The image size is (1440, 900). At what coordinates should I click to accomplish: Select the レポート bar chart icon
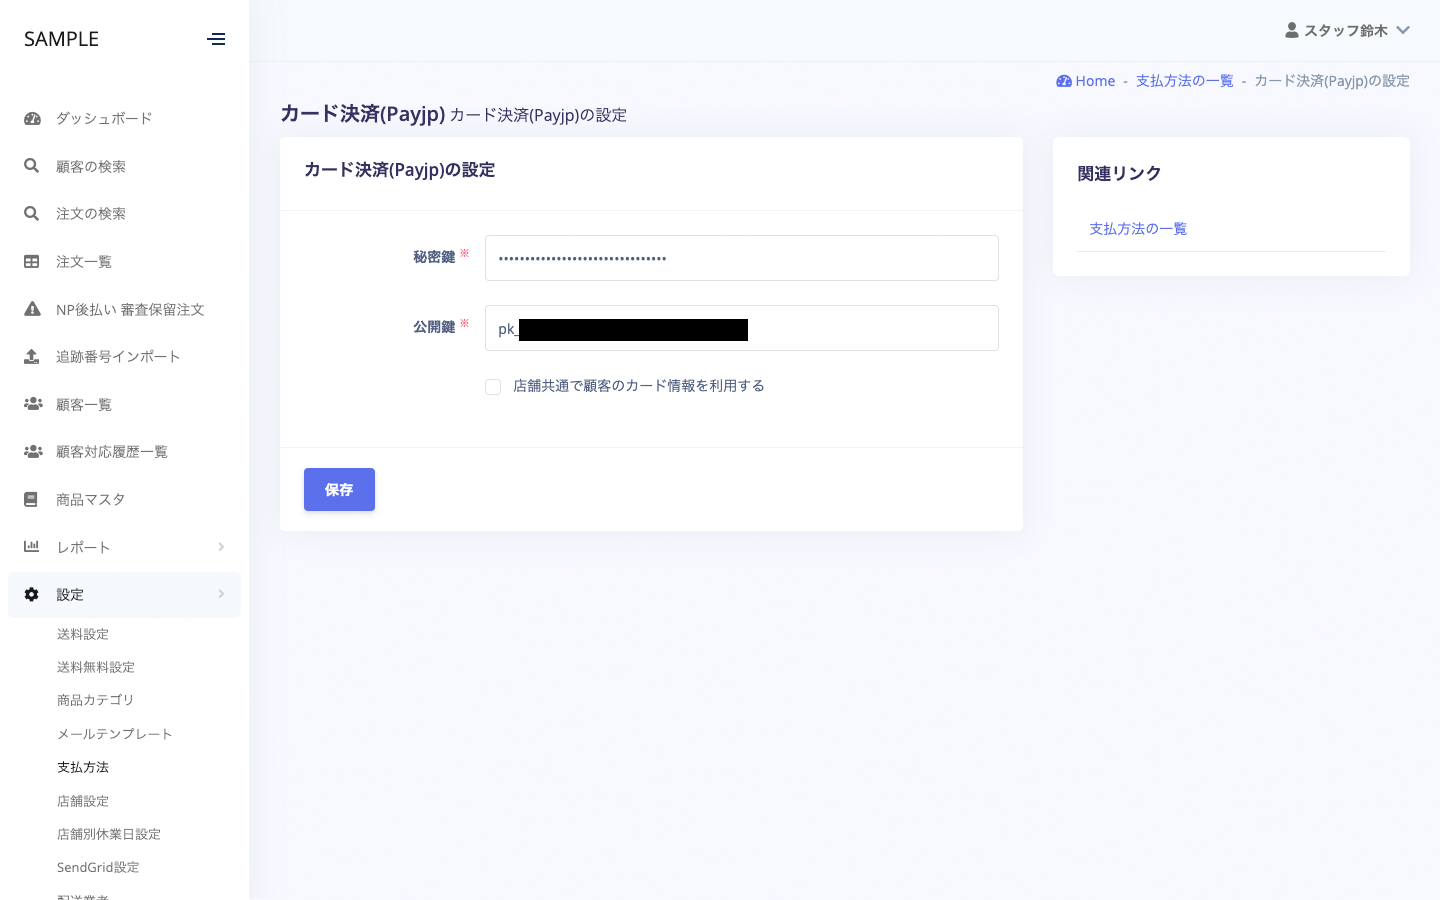pos(31,547)
